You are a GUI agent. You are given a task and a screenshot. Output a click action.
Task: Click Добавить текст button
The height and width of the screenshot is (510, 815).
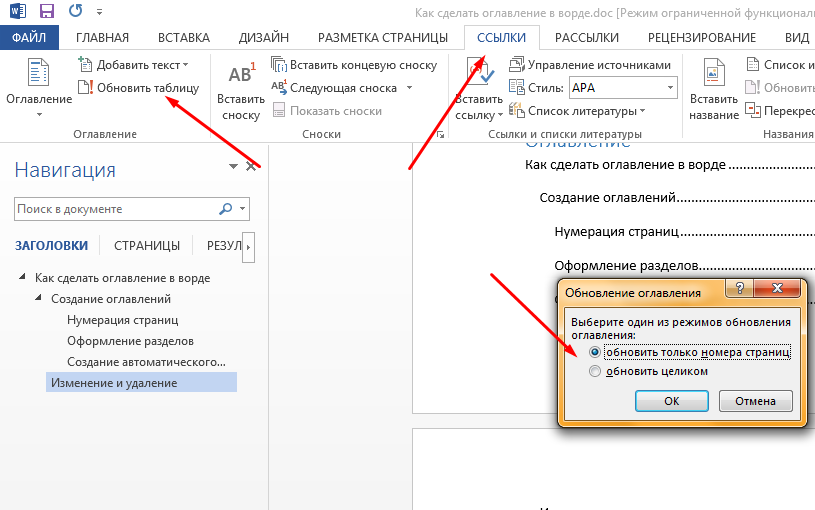click(134, 65)
